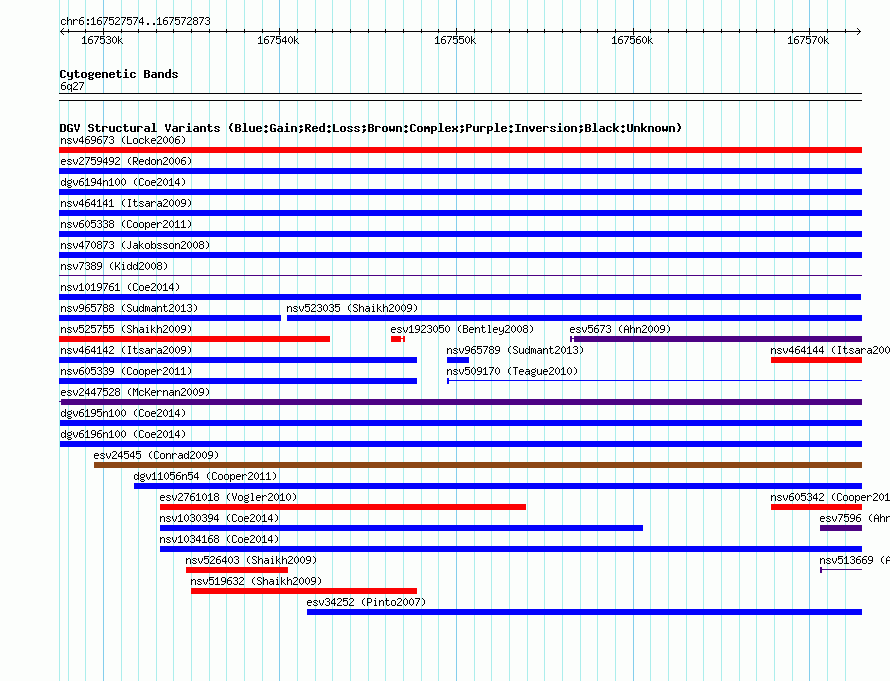Select the nsv605342 Cooper label
Screen dimensions: 890x681
click(x=830, y=497)
